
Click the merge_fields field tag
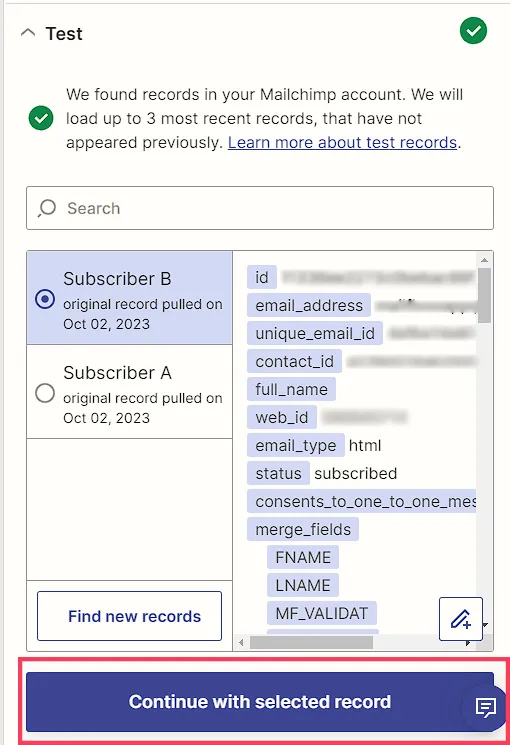click(x=303, y=530)
